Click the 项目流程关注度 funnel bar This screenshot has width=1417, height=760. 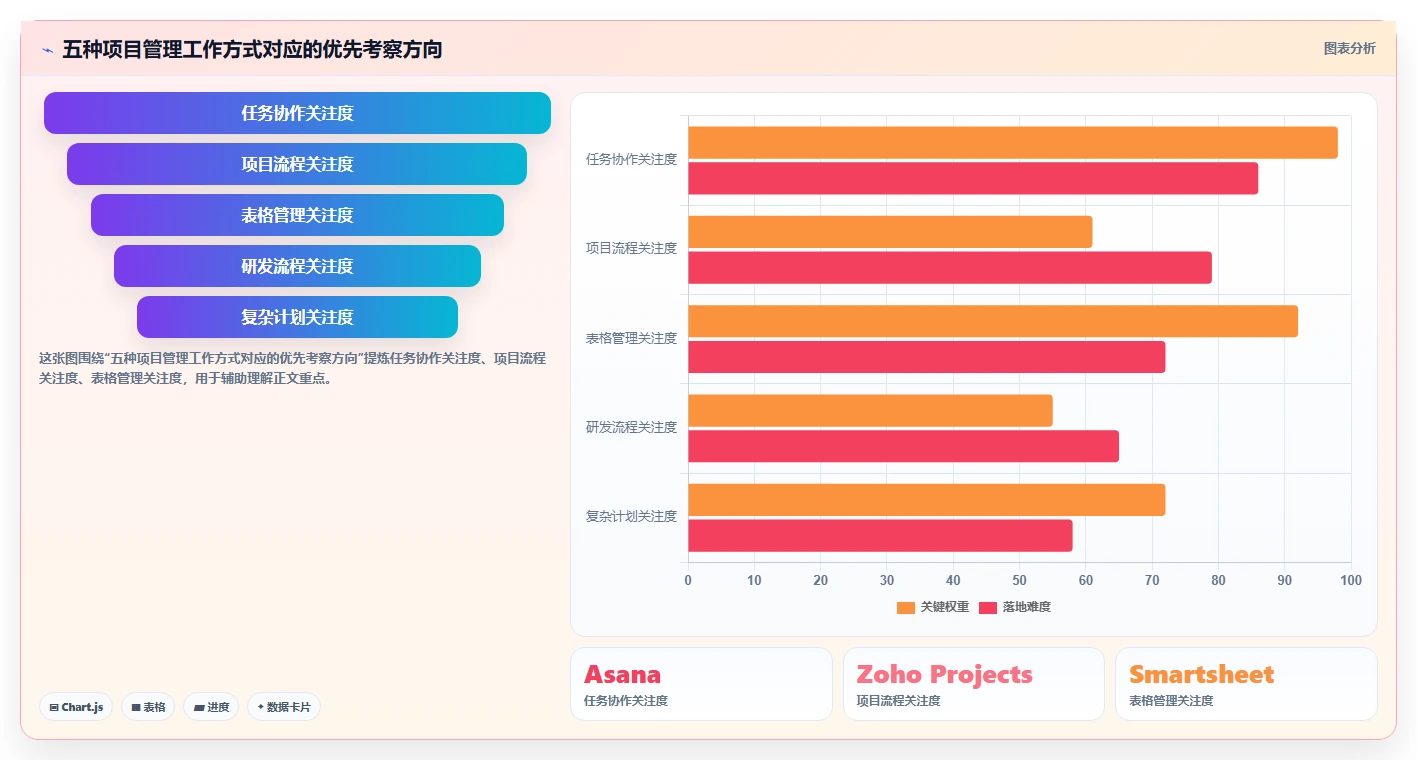click(297, 164)
